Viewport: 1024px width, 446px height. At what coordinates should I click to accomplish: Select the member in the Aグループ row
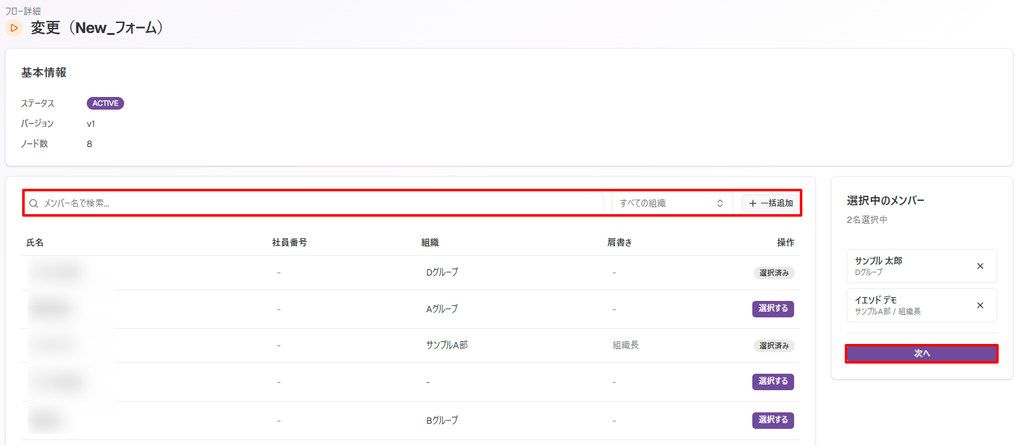(x=773, y=309)
